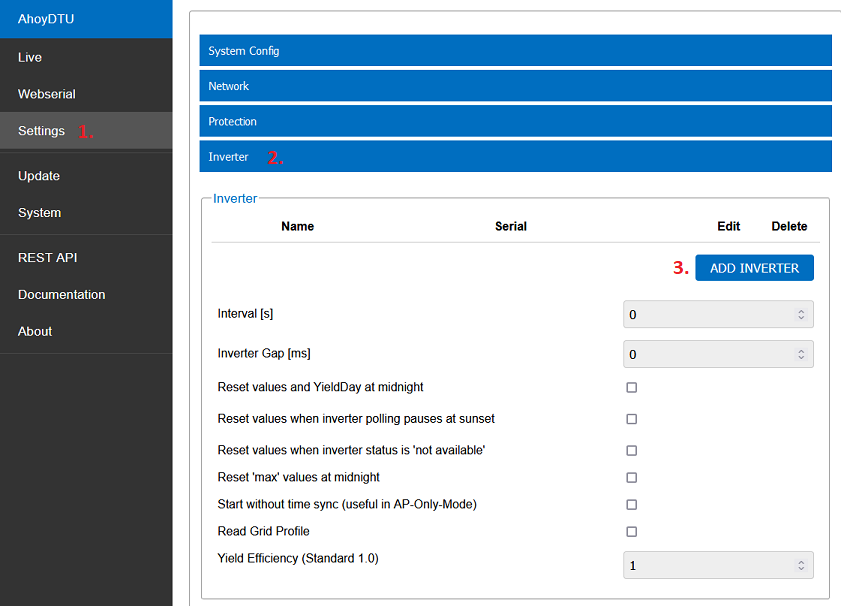
Task: Open the Live page in sidebar
Action: (30, 57)
